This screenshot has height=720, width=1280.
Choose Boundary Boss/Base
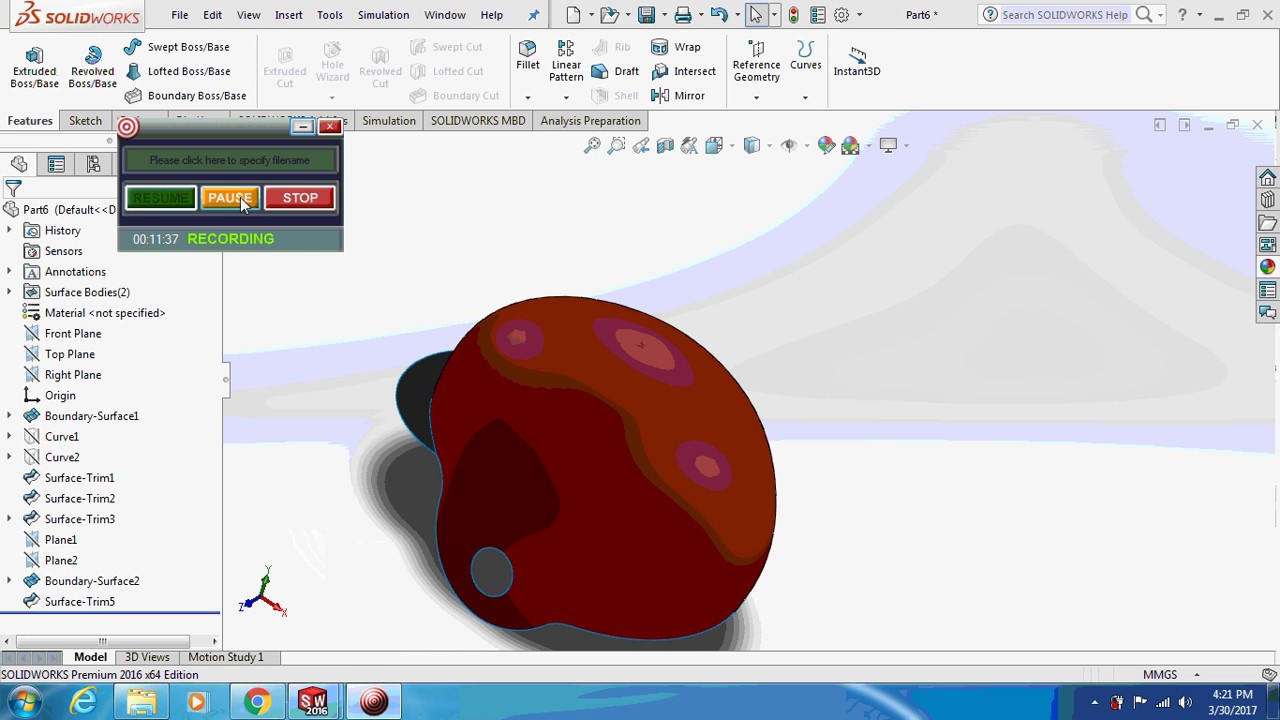pos(185,96)
